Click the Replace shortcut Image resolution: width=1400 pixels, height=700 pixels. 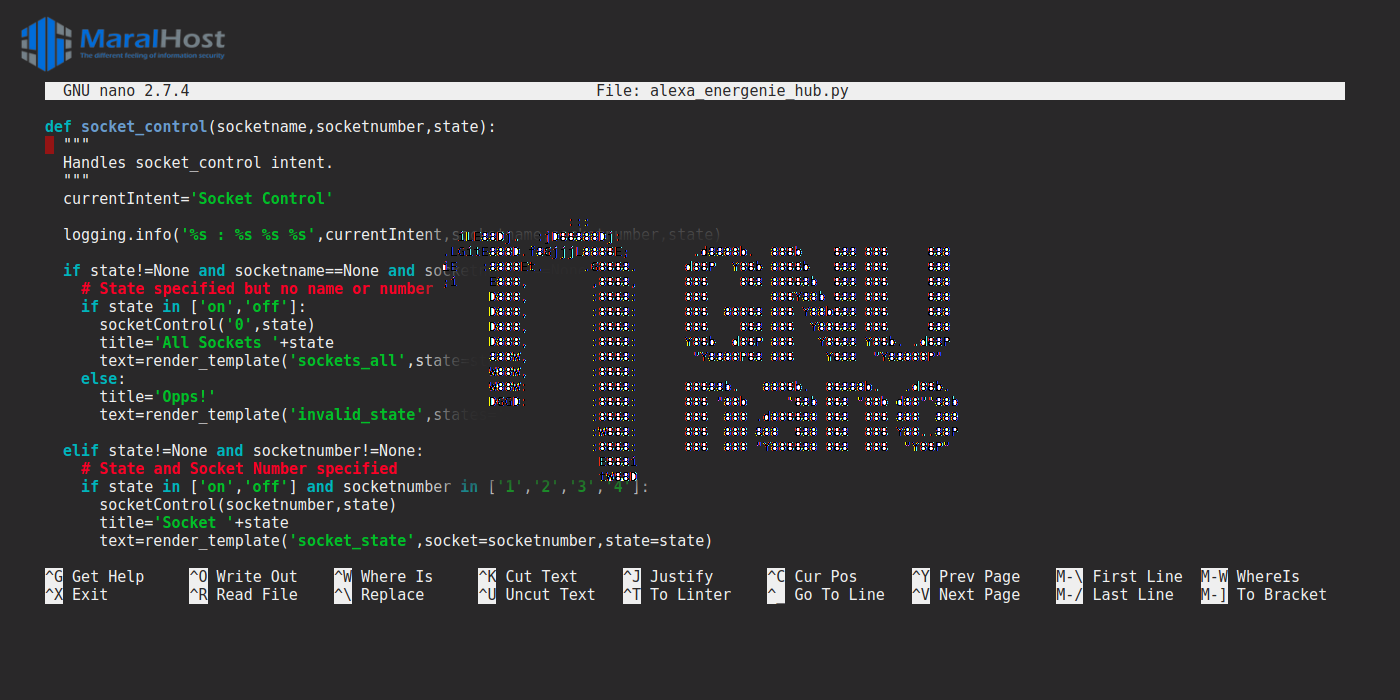379,595
